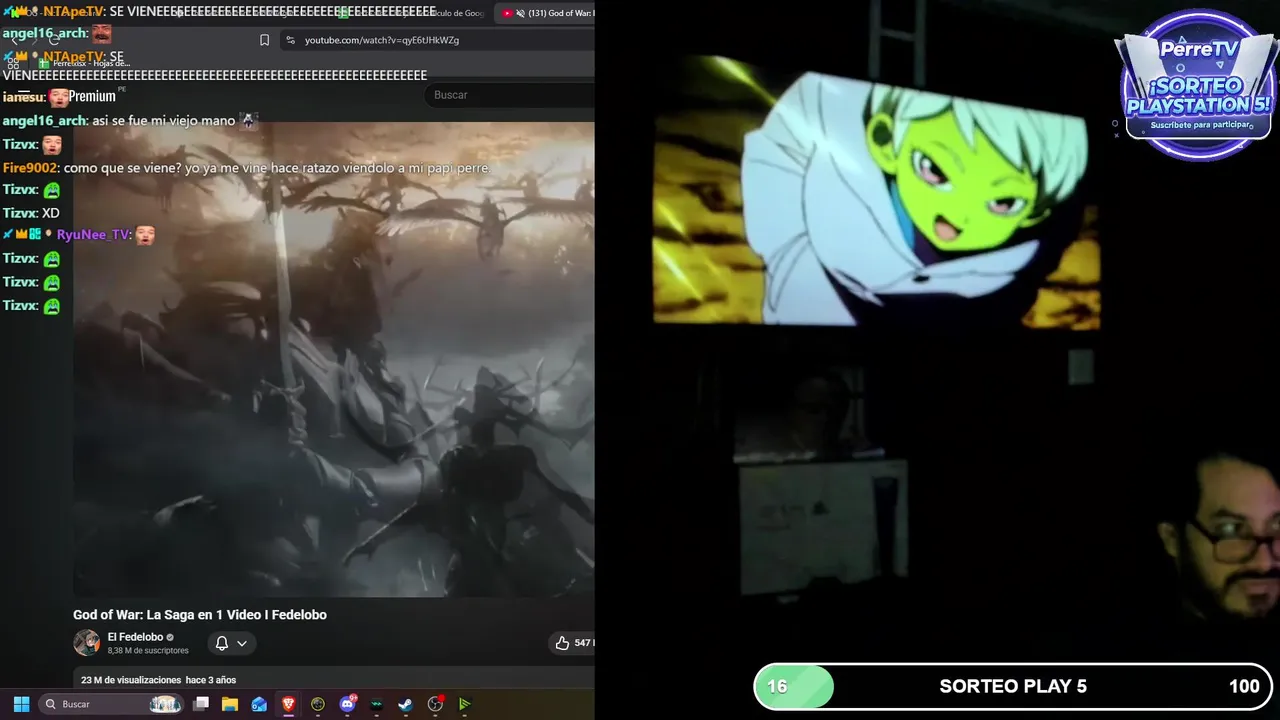The image size is (1280, 720).
Task: Switch to the Brave browser taskbar icon
Action: pos(289,704)
